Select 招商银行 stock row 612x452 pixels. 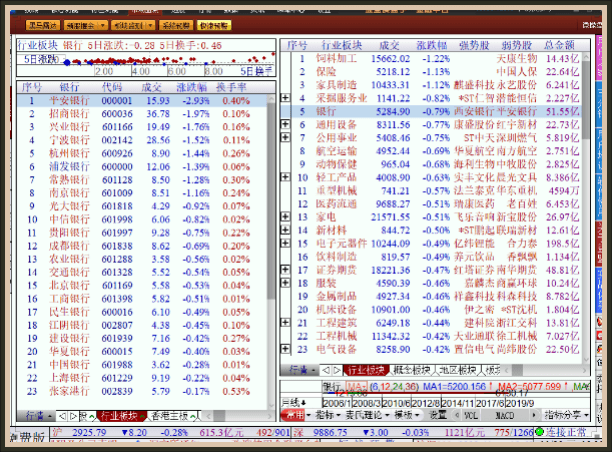(x=142, y=114)
